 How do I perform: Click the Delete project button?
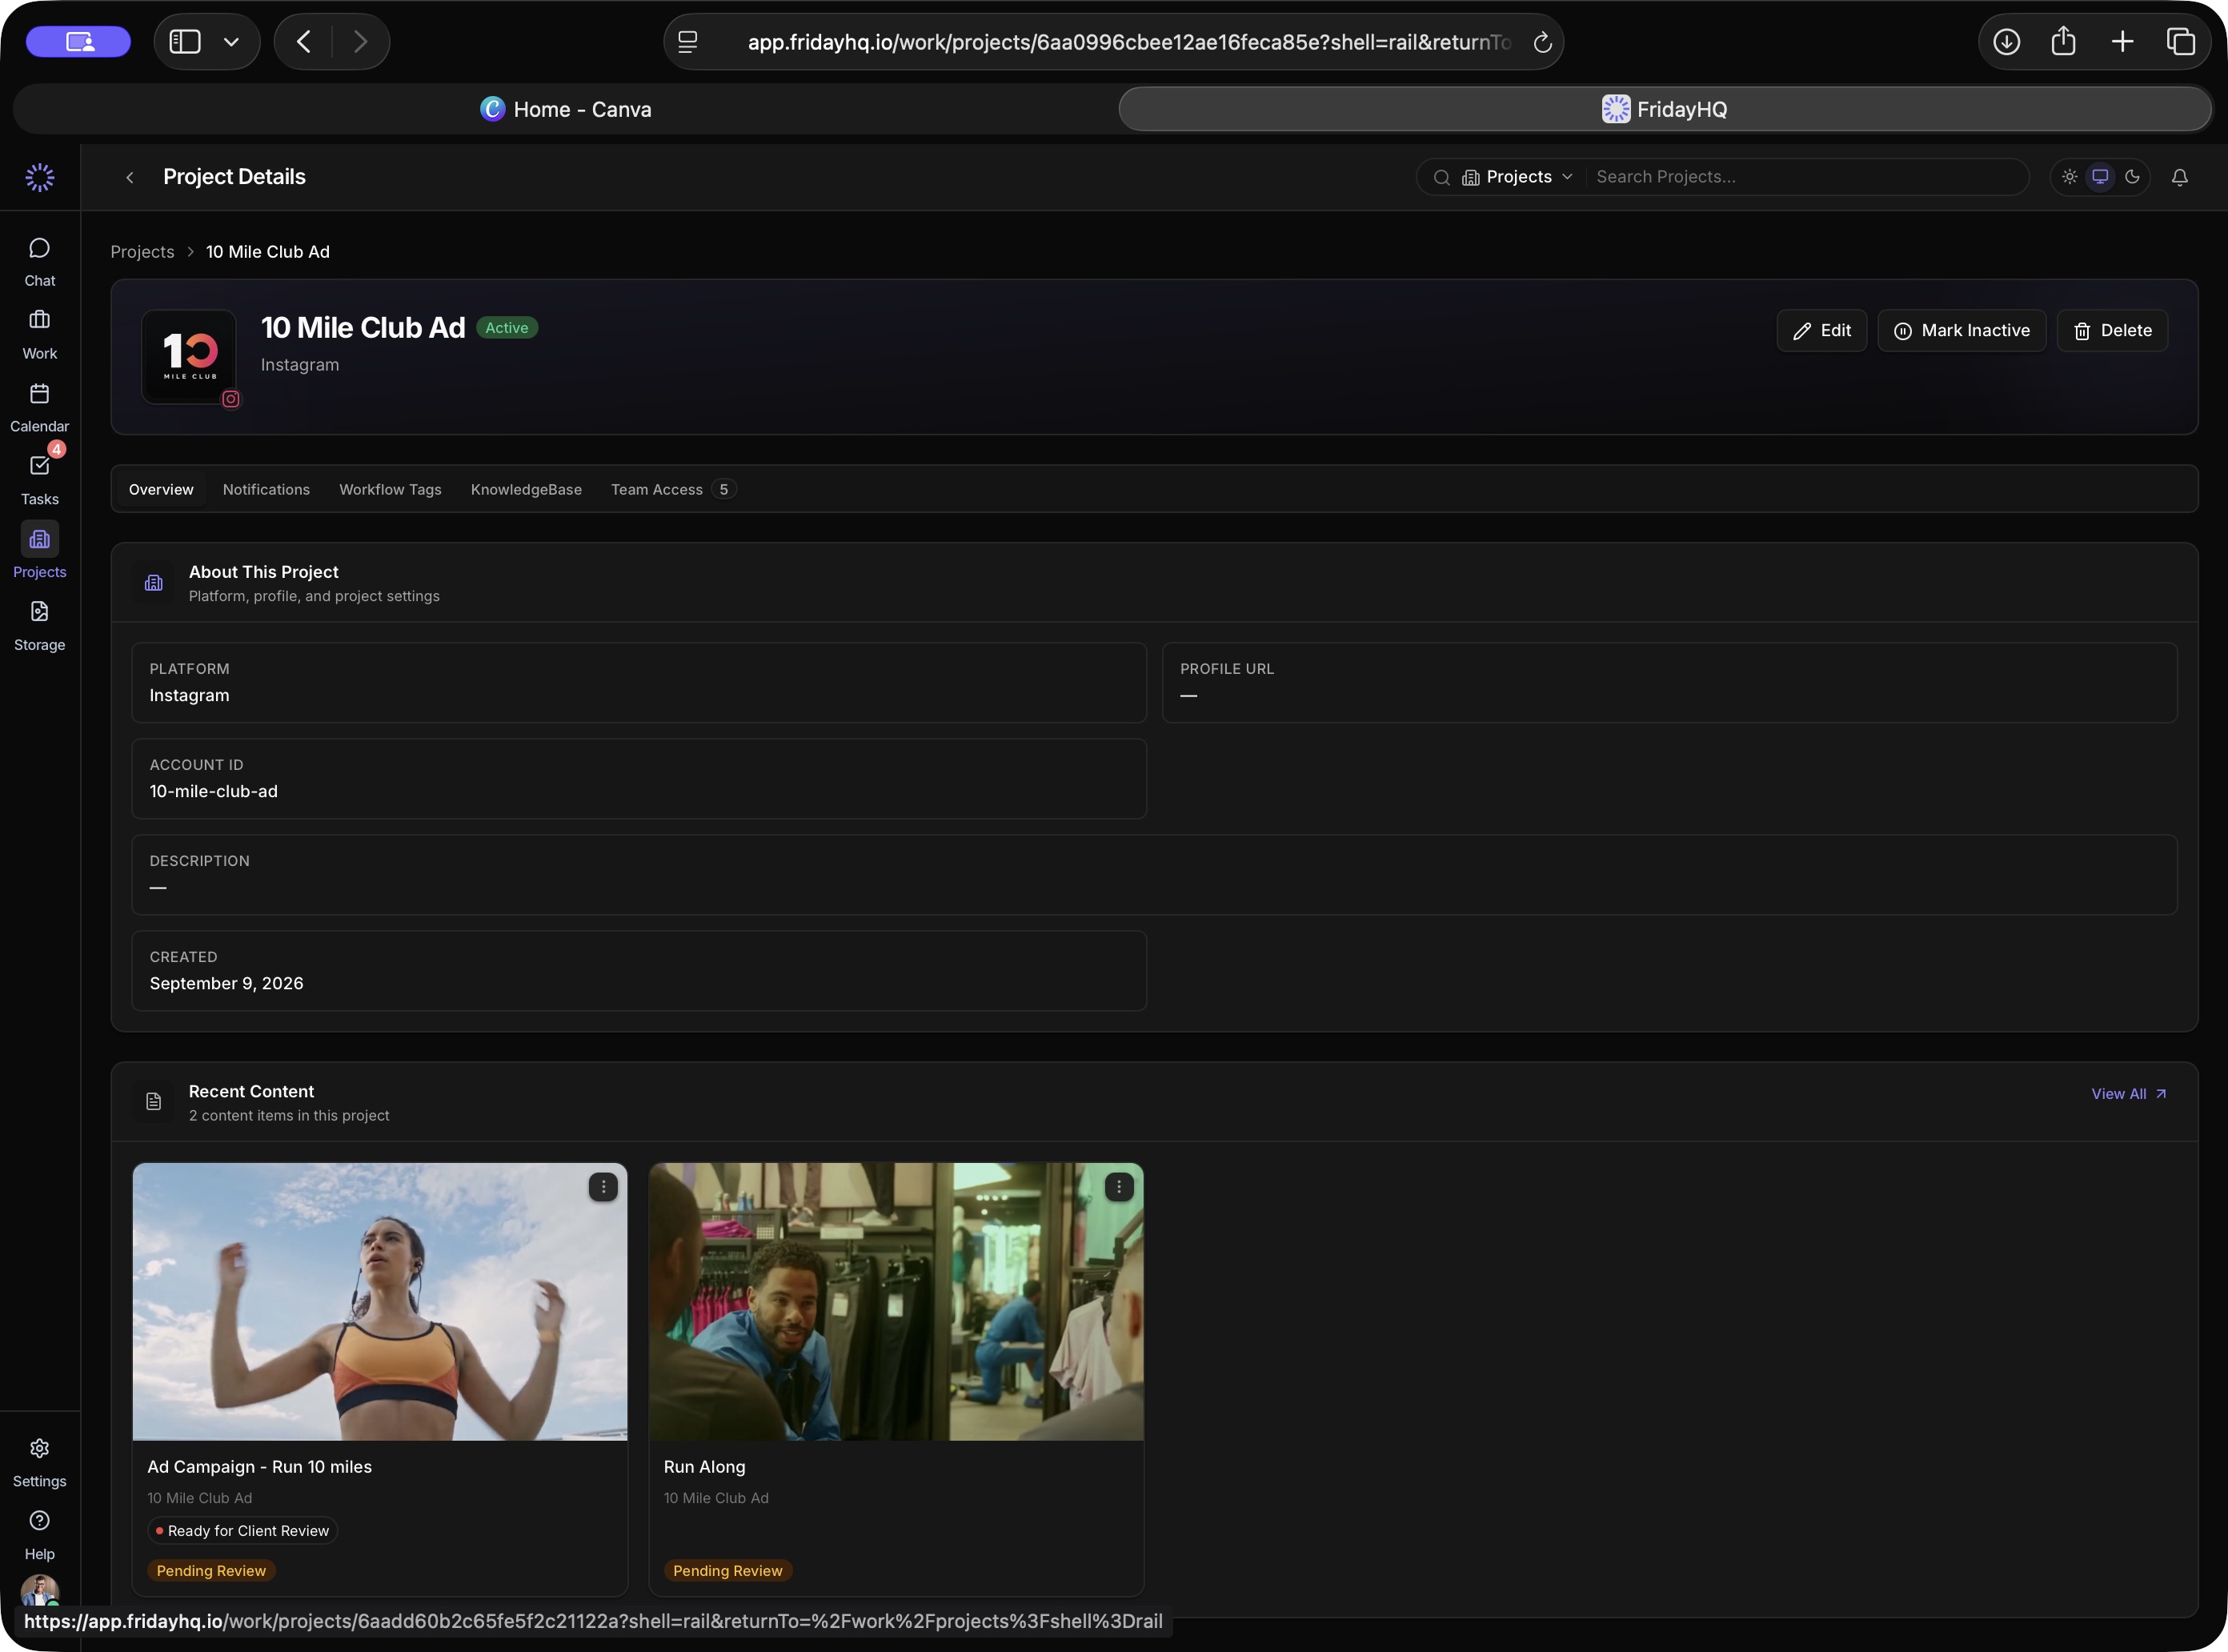pos(2112,331)
